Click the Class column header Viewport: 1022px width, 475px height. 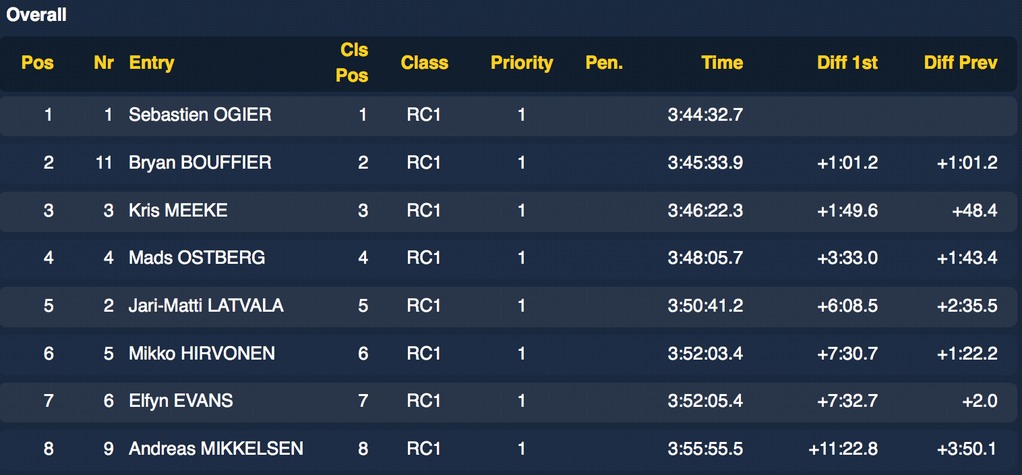[424, 63]
